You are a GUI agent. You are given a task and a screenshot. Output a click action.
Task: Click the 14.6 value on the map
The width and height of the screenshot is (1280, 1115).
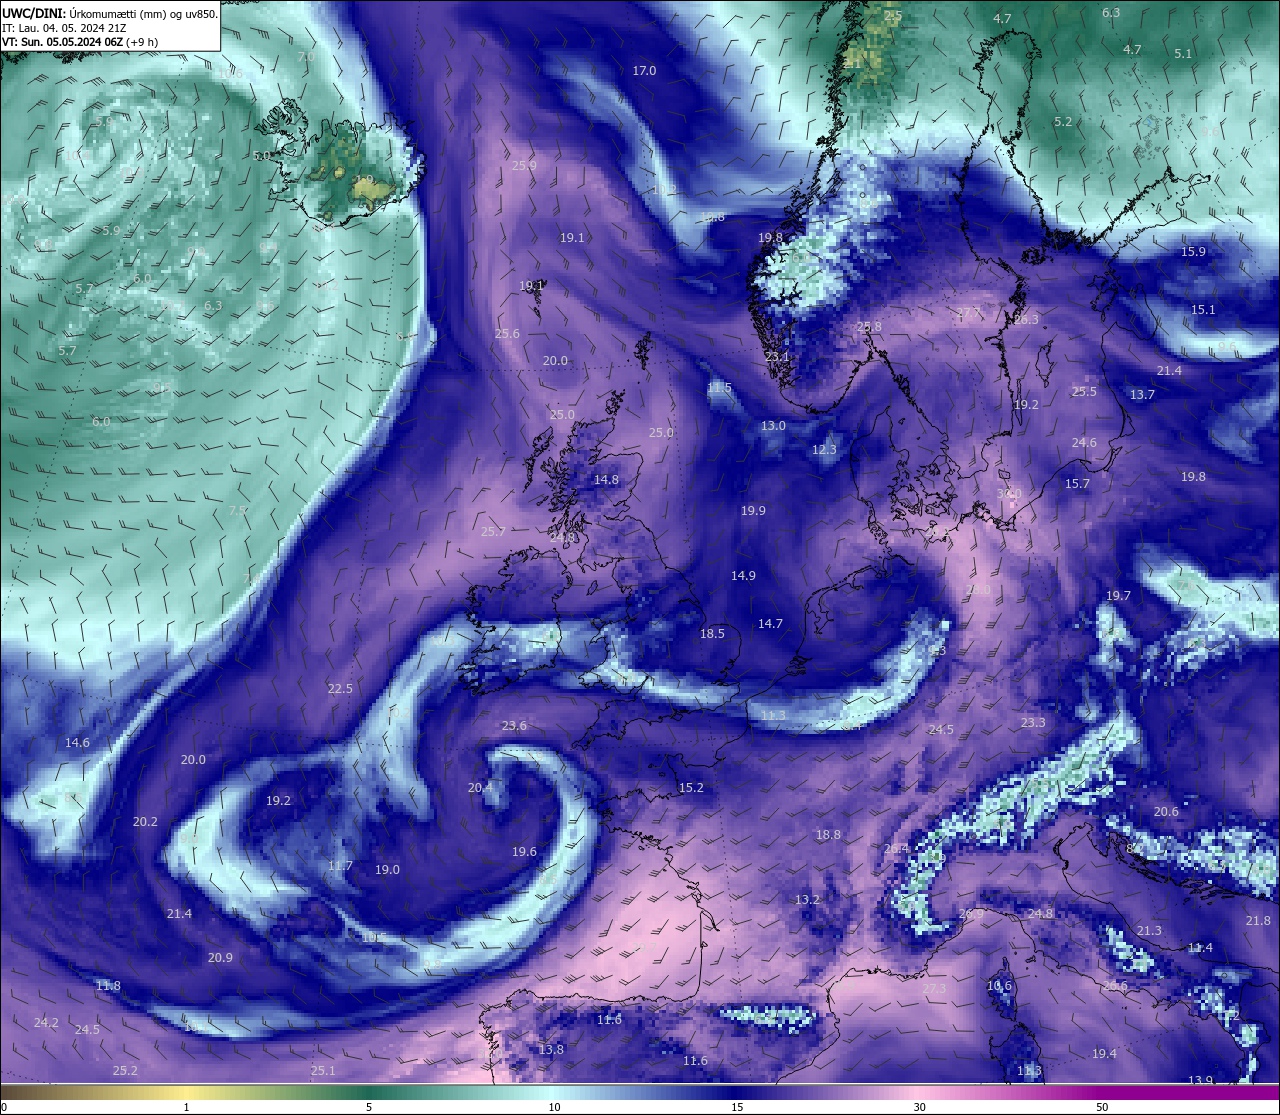tap(77, 743)
